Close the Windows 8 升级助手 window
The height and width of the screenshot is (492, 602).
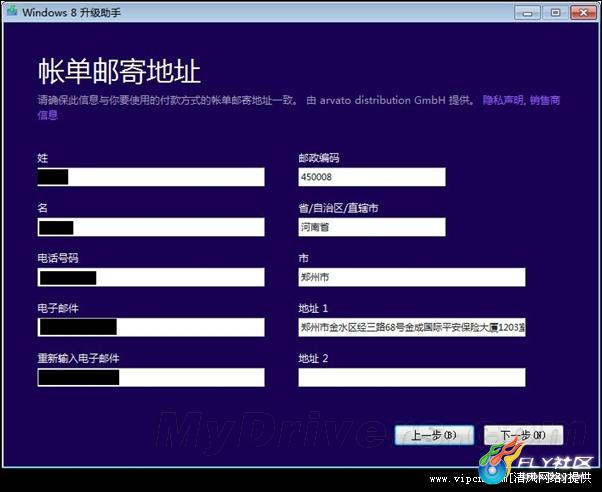tap(583, 13)
